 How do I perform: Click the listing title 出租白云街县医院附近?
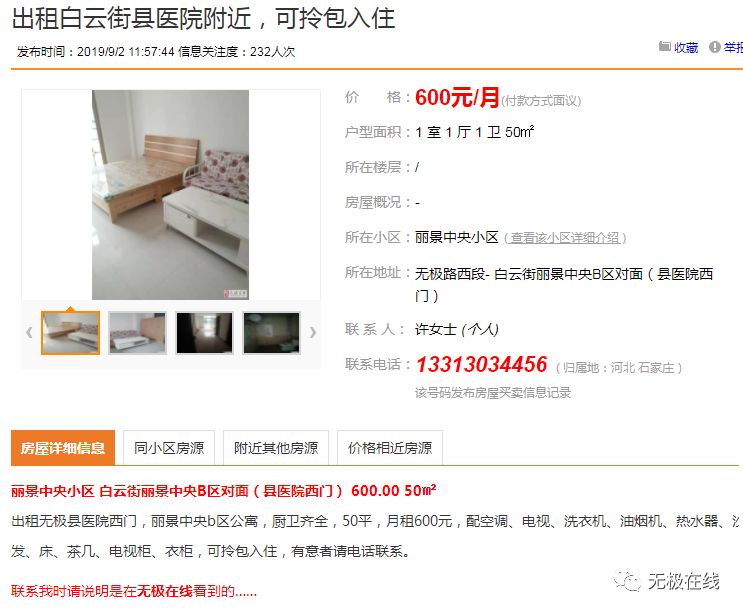(131, 18)
